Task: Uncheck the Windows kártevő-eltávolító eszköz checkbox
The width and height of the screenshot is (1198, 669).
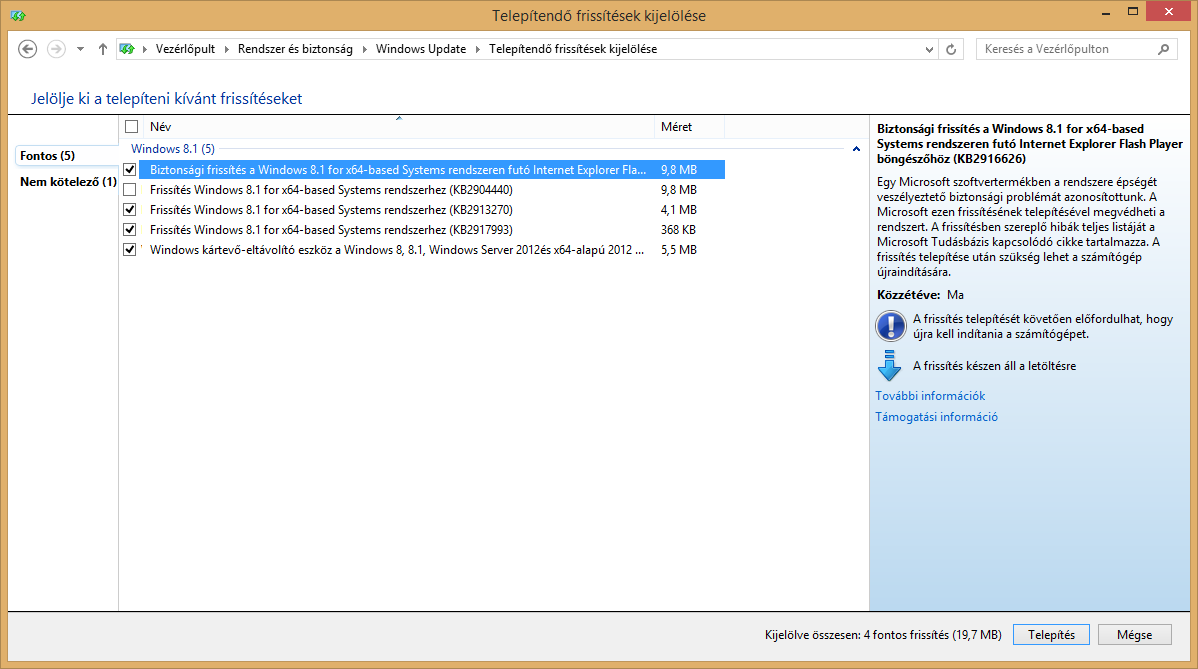Action: click(x=130, y=249)
